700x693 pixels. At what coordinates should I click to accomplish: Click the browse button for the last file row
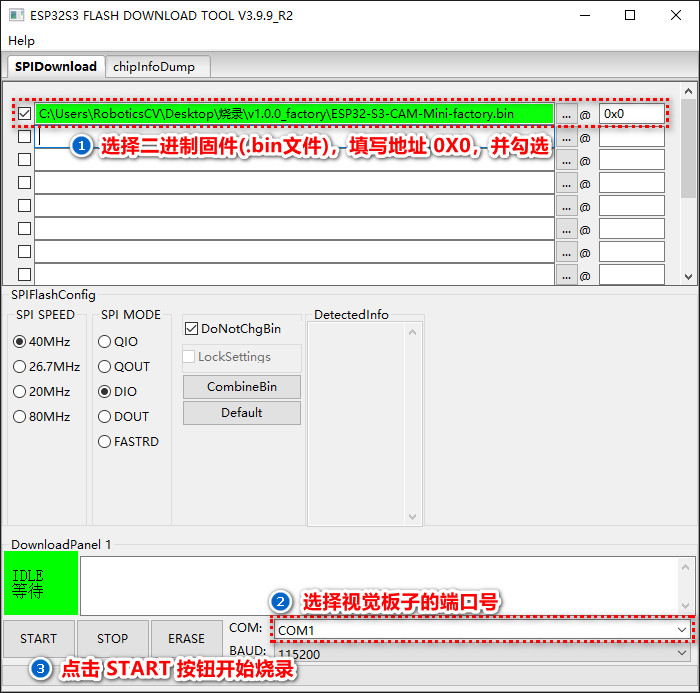(x=566, y=276)
